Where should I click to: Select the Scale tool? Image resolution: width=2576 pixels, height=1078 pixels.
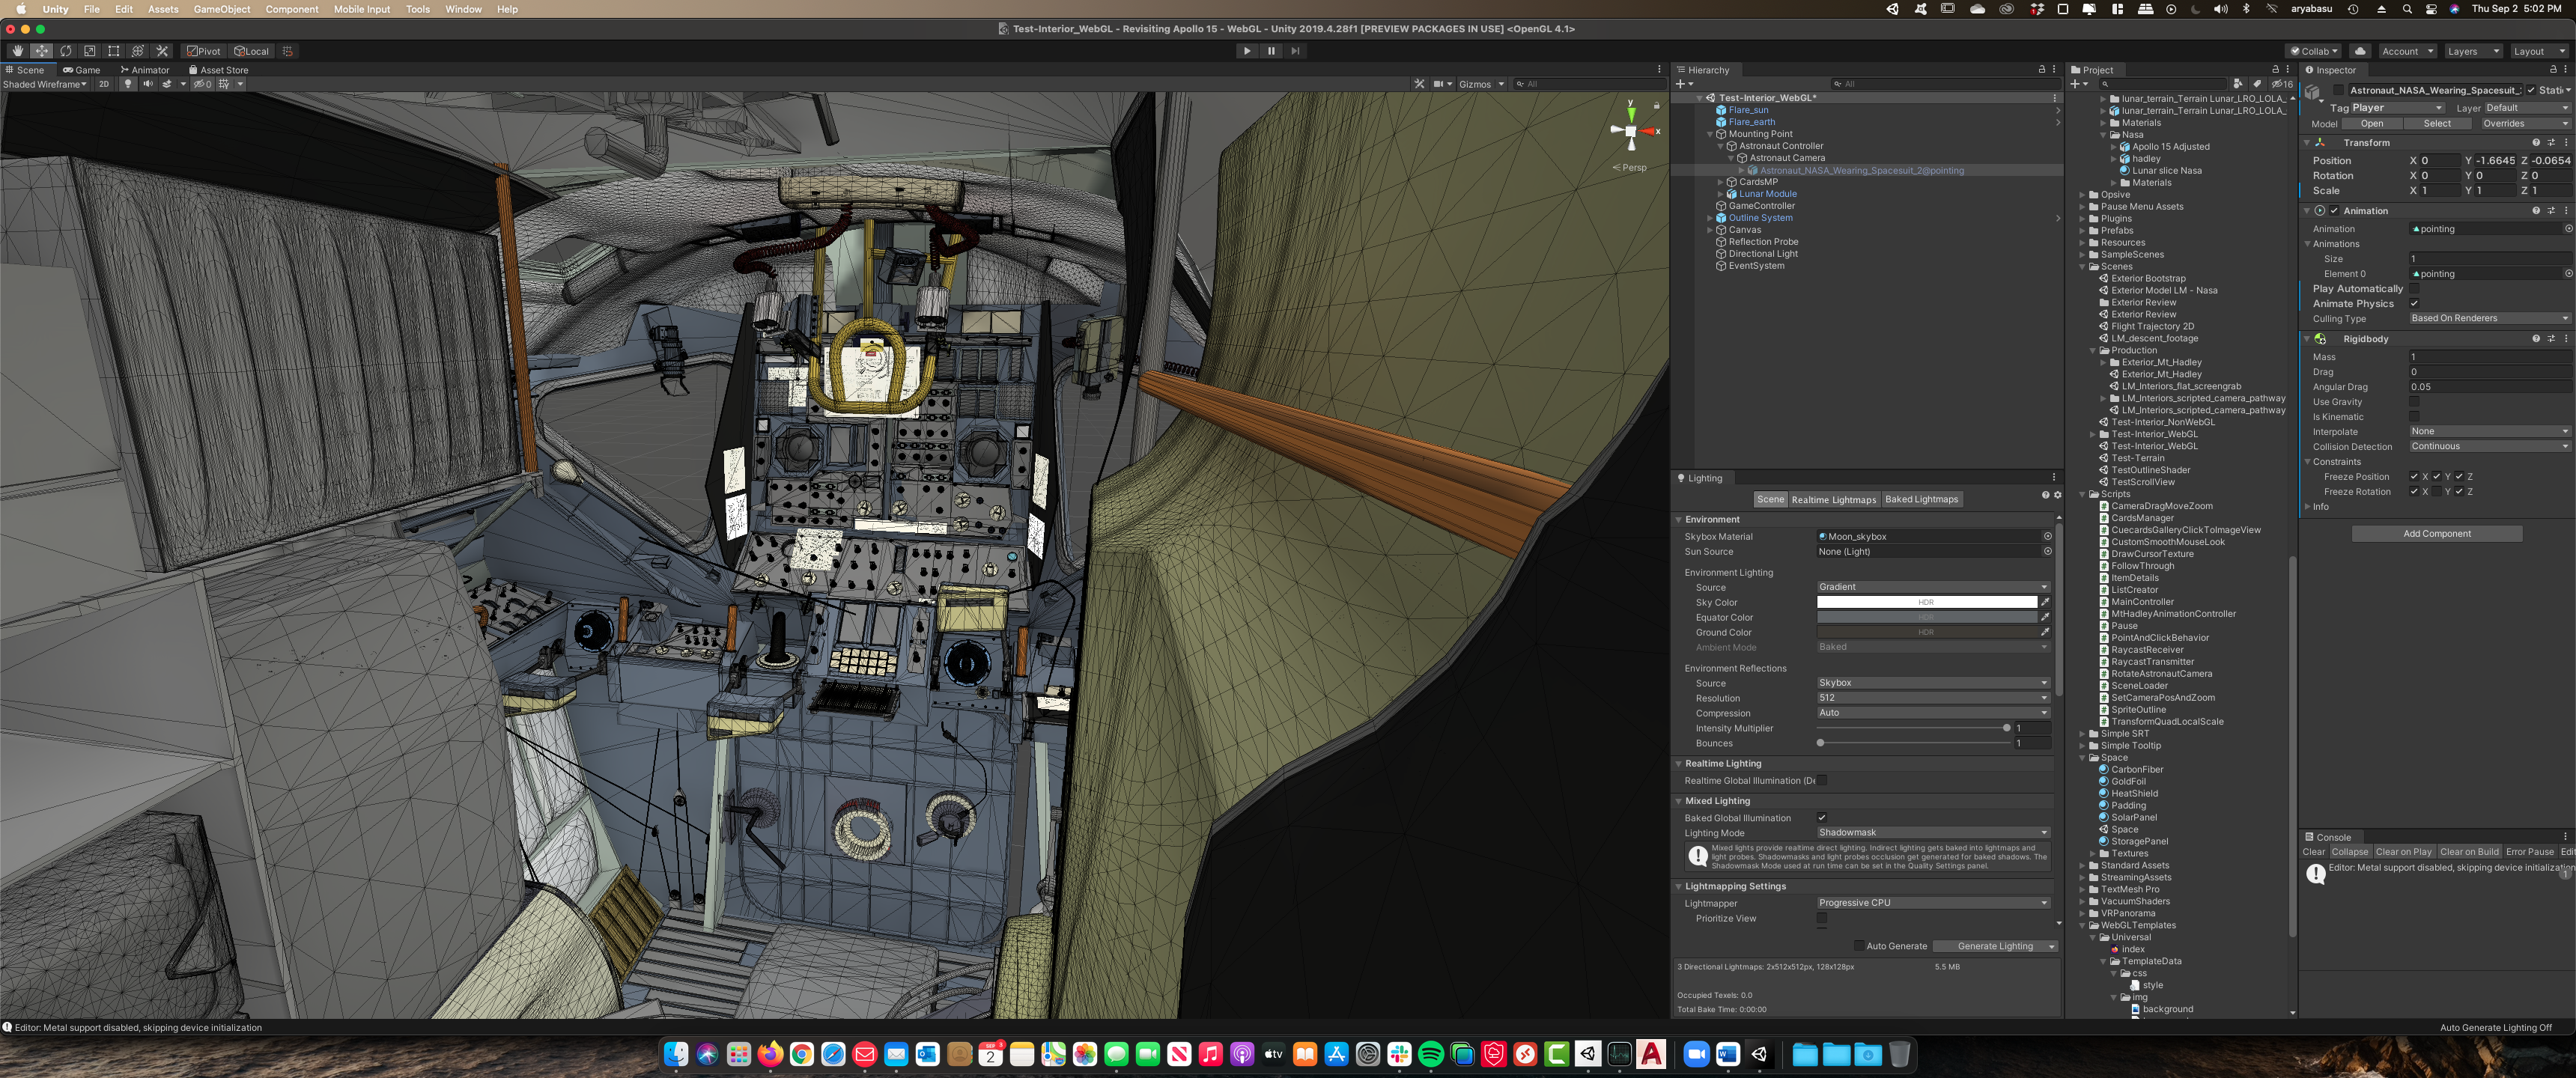click(90, 51)
